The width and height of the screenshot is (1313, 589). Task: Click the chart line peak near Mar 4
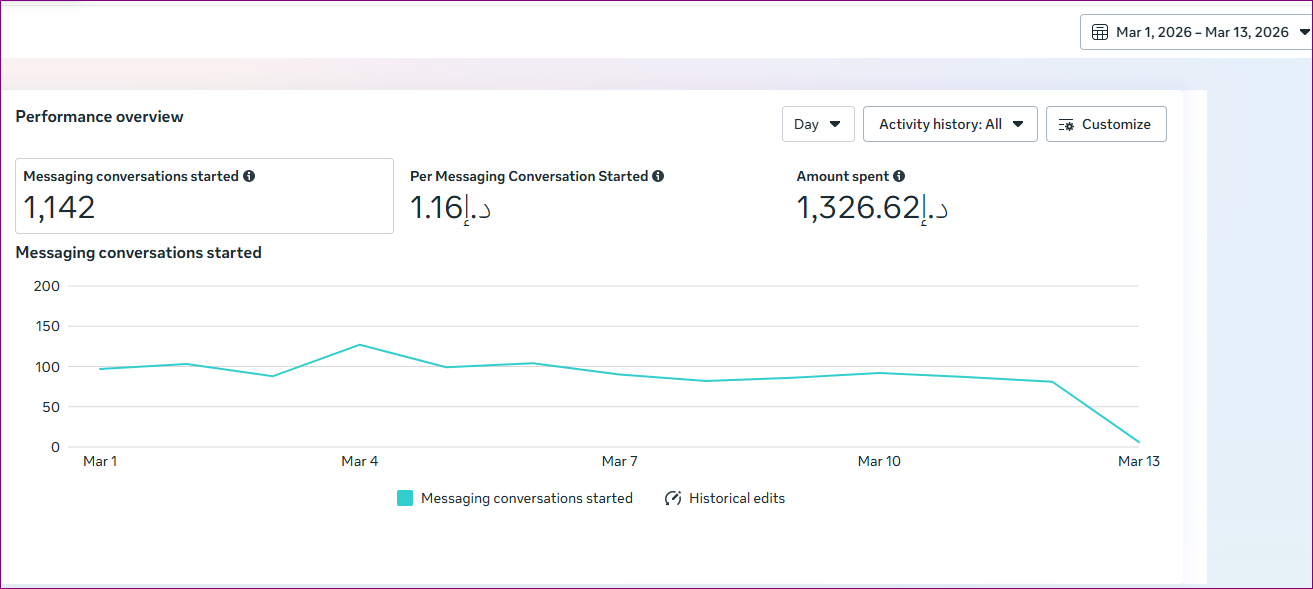(x=360, y=345)
